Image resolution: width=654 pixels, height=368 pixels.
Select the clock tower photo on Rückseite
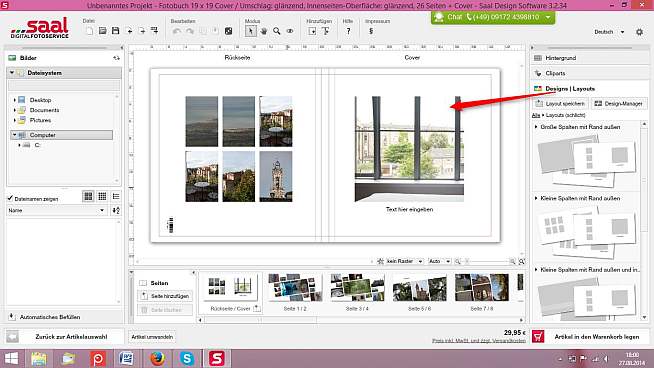tap(276, 176)
